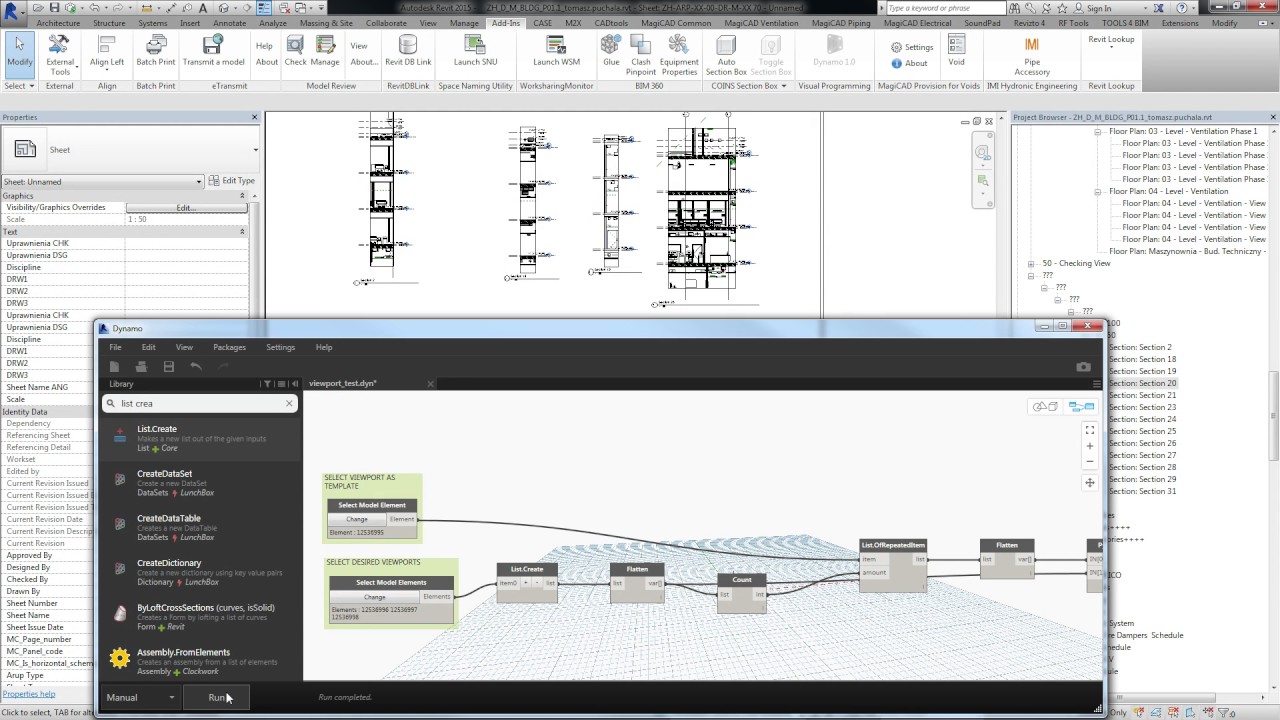The height and width of the screenshot is (720, 1280).
Task: Launch Batch Print tool
Action: (x=156, y=53)
